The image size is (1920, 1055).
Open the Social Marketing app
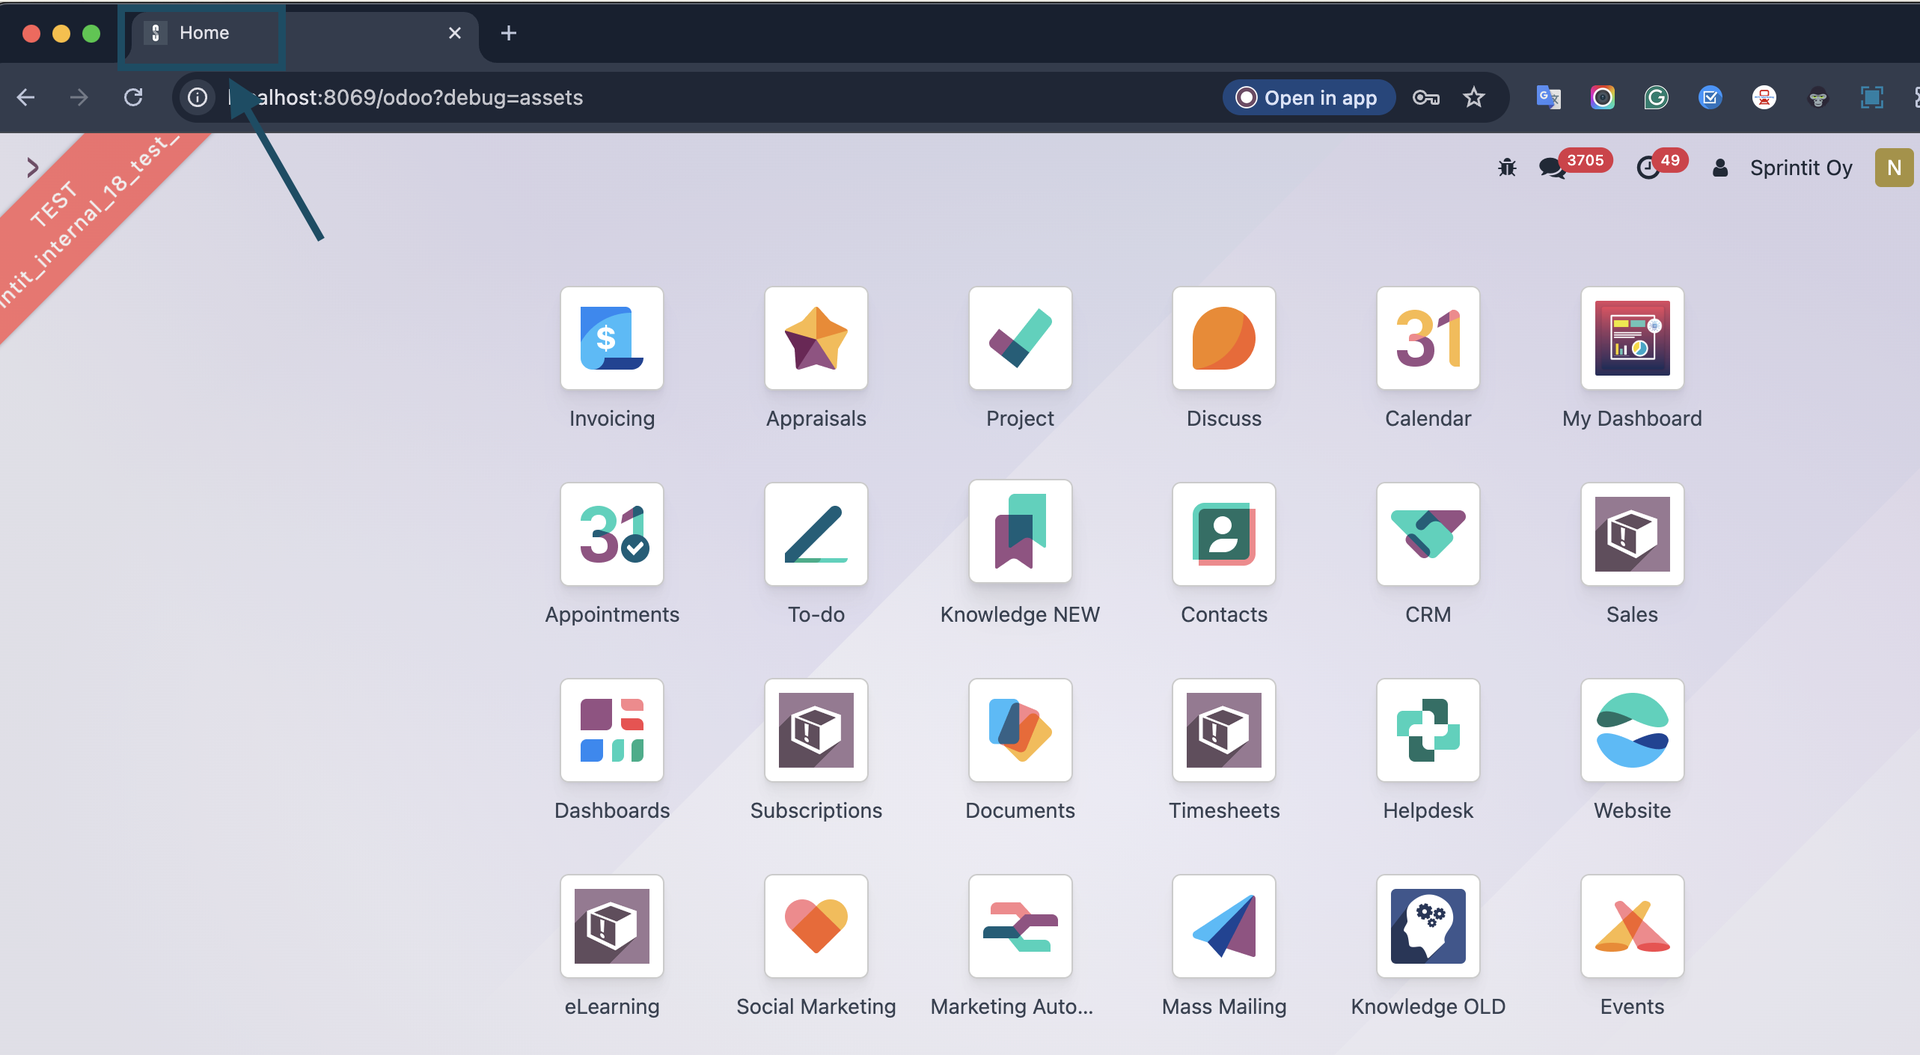tap(816, 926)
